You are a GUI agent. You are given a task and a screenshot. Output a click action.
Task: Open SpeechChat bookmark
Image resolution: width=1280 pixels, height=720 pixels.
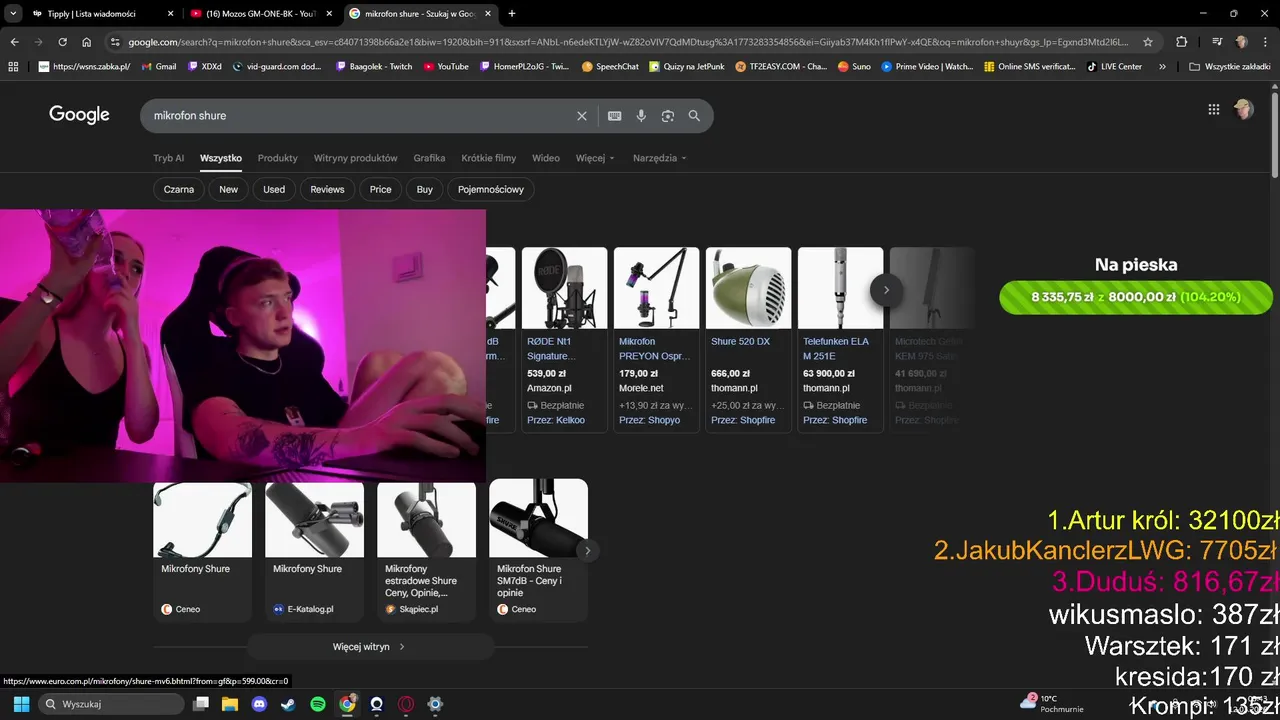(x=610, y=67)
